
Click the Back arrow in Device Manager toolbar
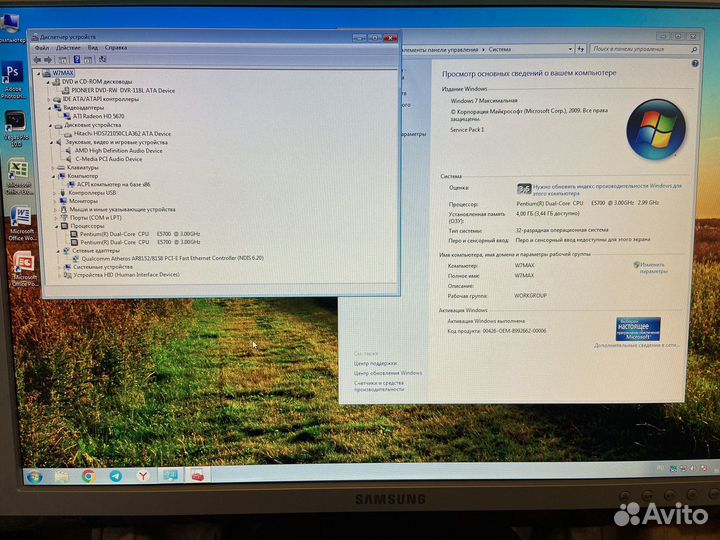pyautogui.click(x=37, y=60)
